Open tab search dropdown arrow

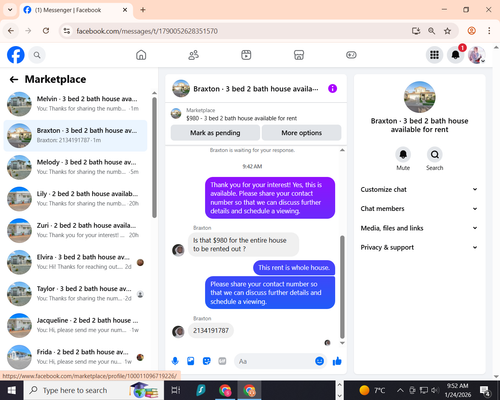tap(10, 10)
